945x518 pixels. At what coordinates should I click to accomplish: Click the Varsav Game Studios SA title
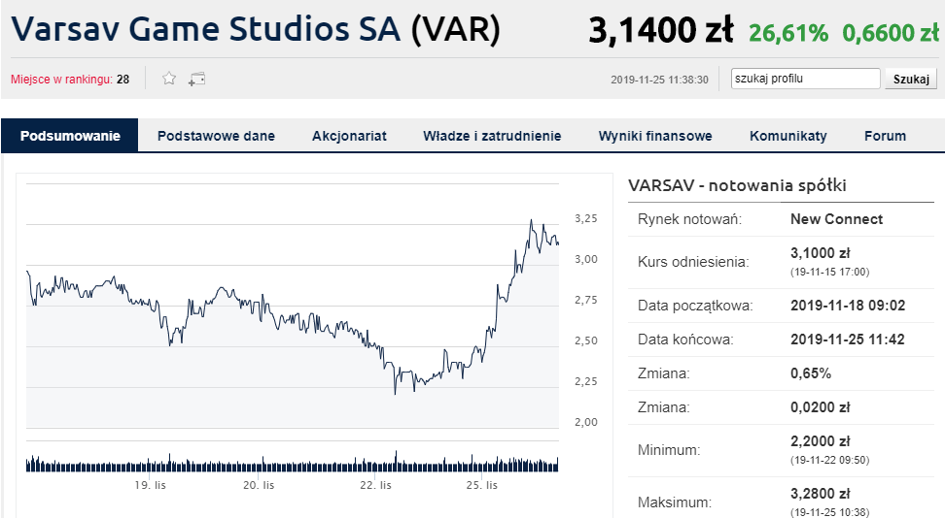click(206, 29)
